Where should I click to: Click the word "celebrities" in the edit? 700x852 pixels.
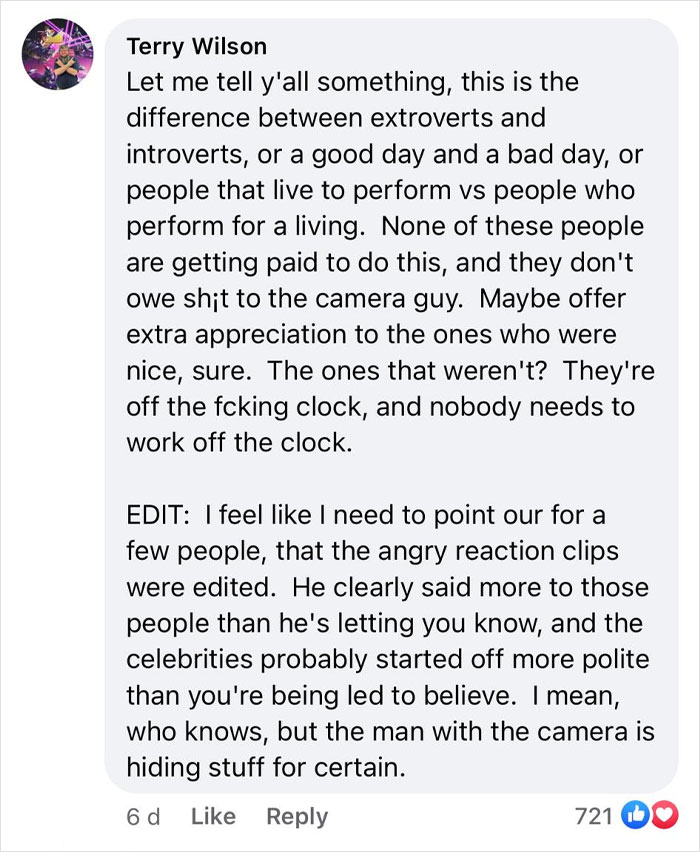click(x=189, y=659)
